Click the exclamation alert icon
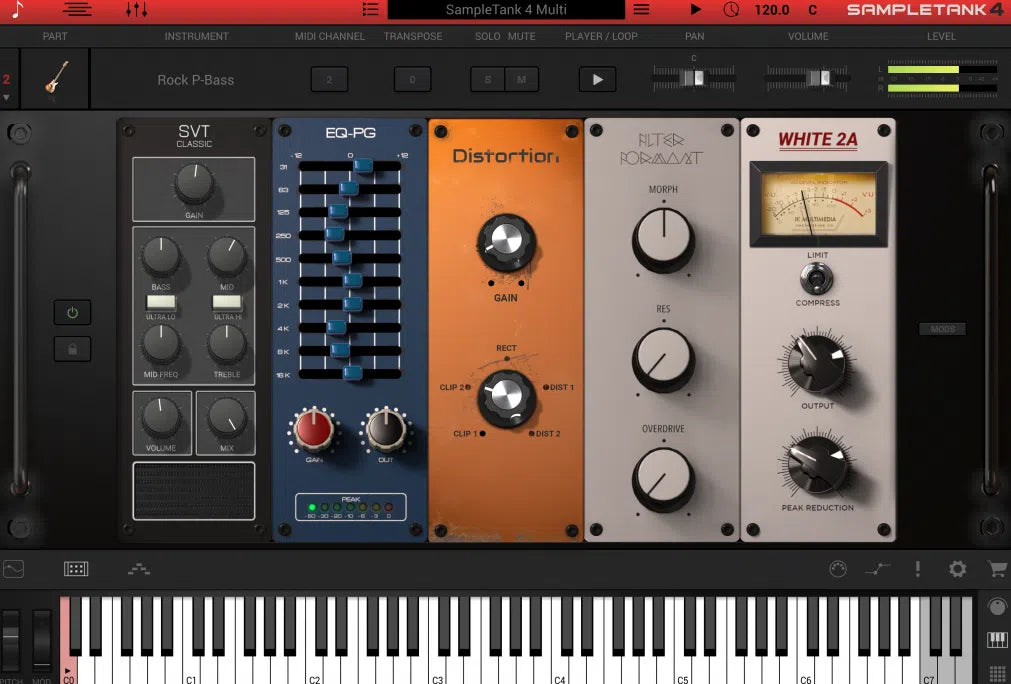The height and width of the screenshot is (684, 1011). [x=917, y=568]
